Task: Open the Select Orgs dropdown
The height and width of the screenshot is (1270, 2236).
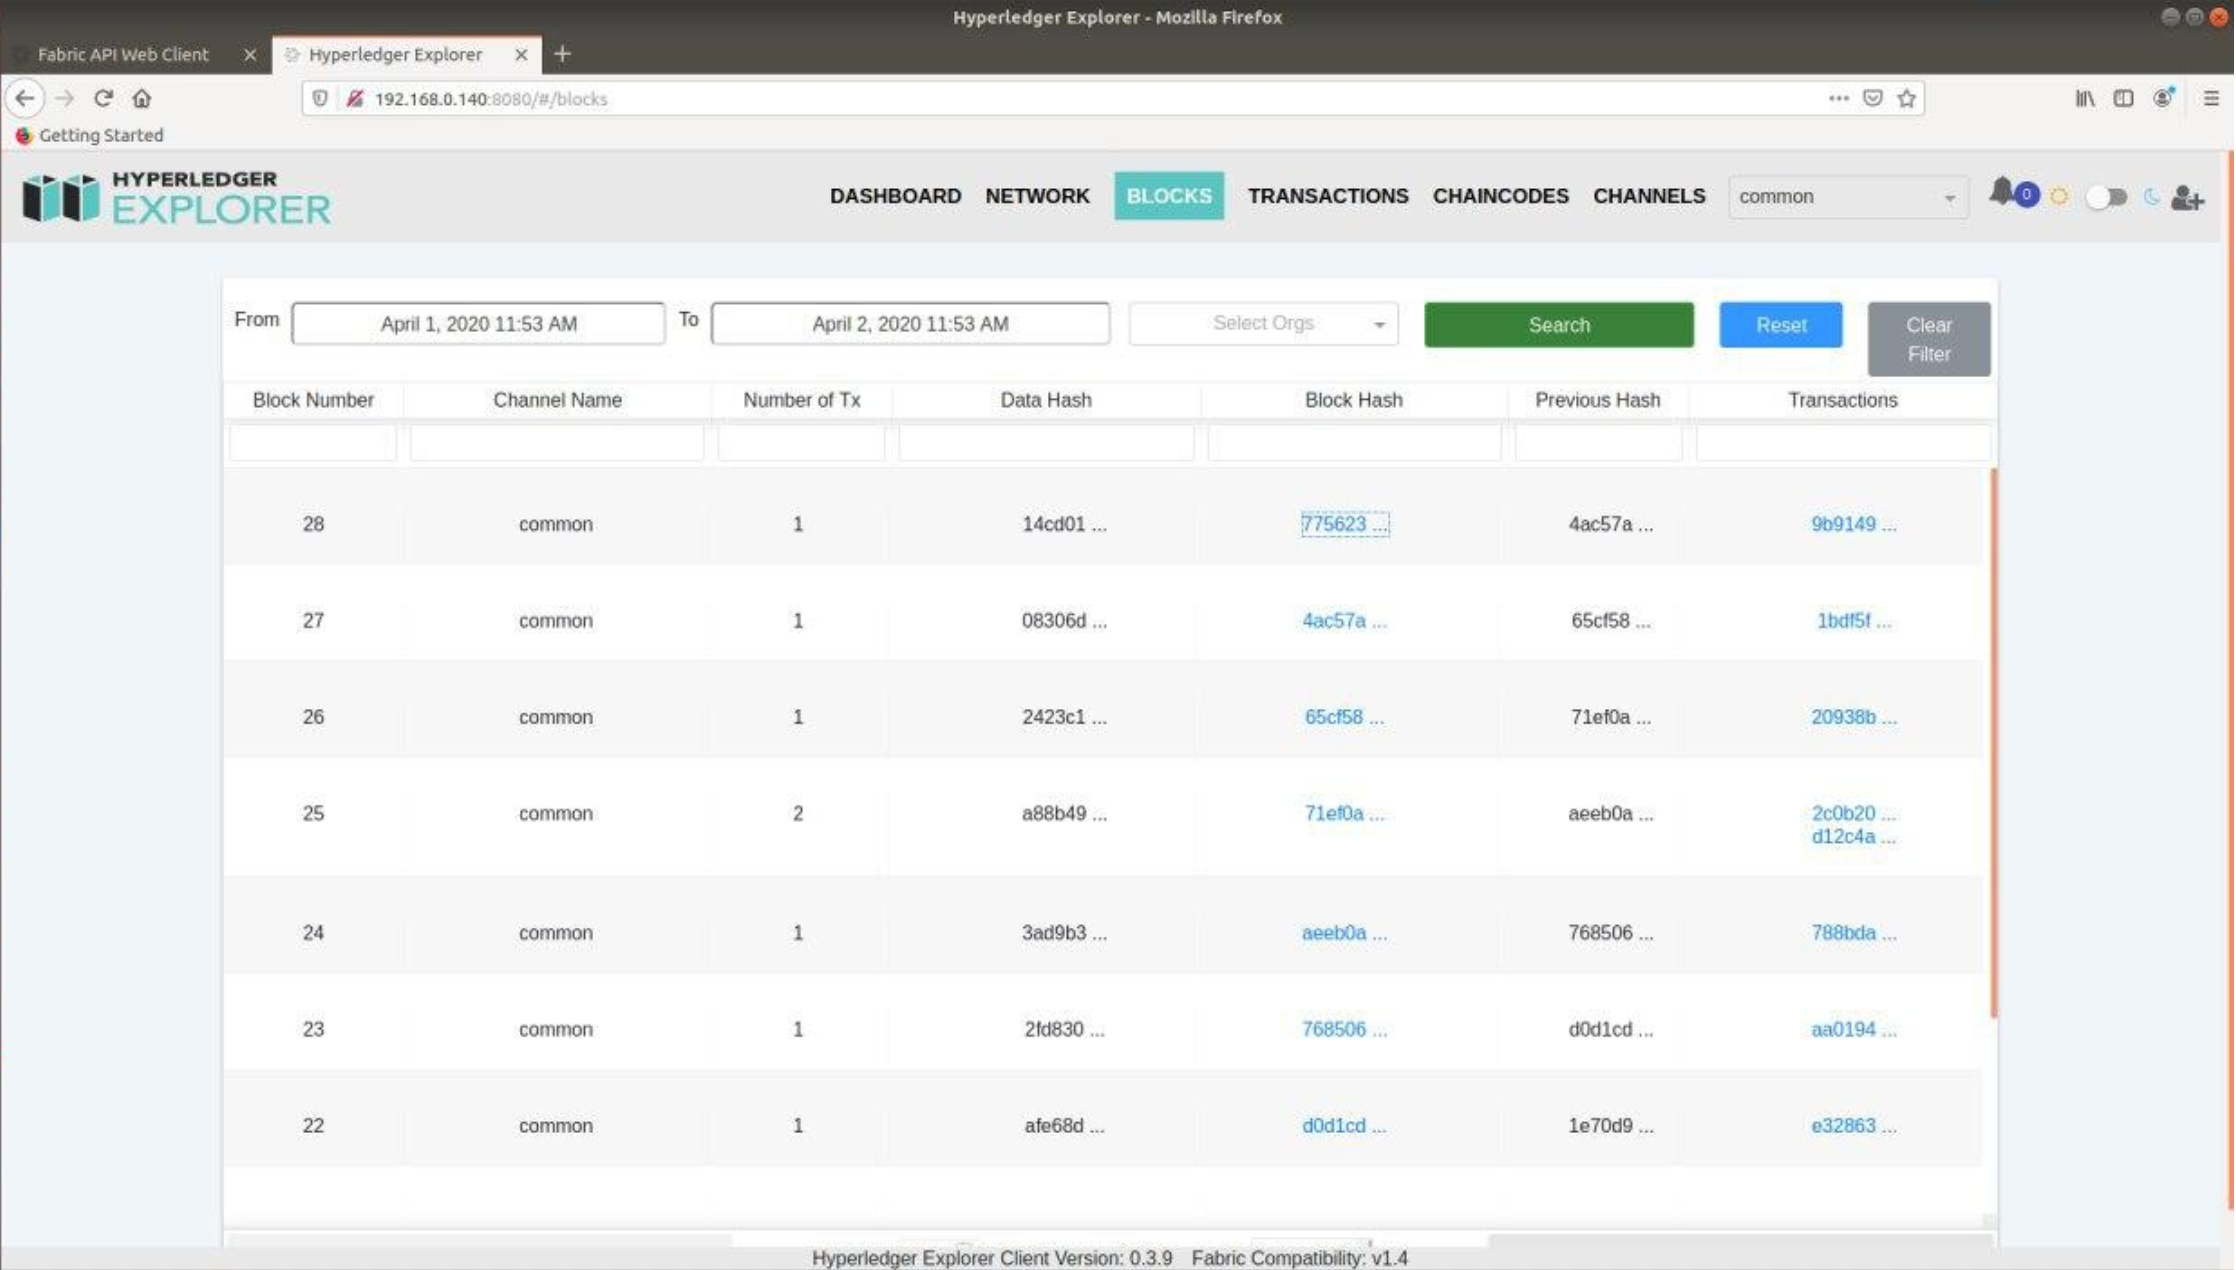Action: (x=1264, y=324)
